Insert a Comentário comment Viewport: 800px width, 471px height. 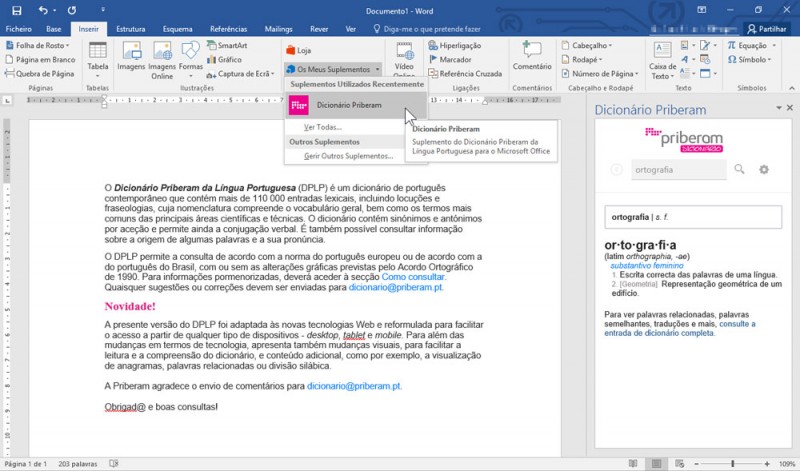tap(531, 58)
